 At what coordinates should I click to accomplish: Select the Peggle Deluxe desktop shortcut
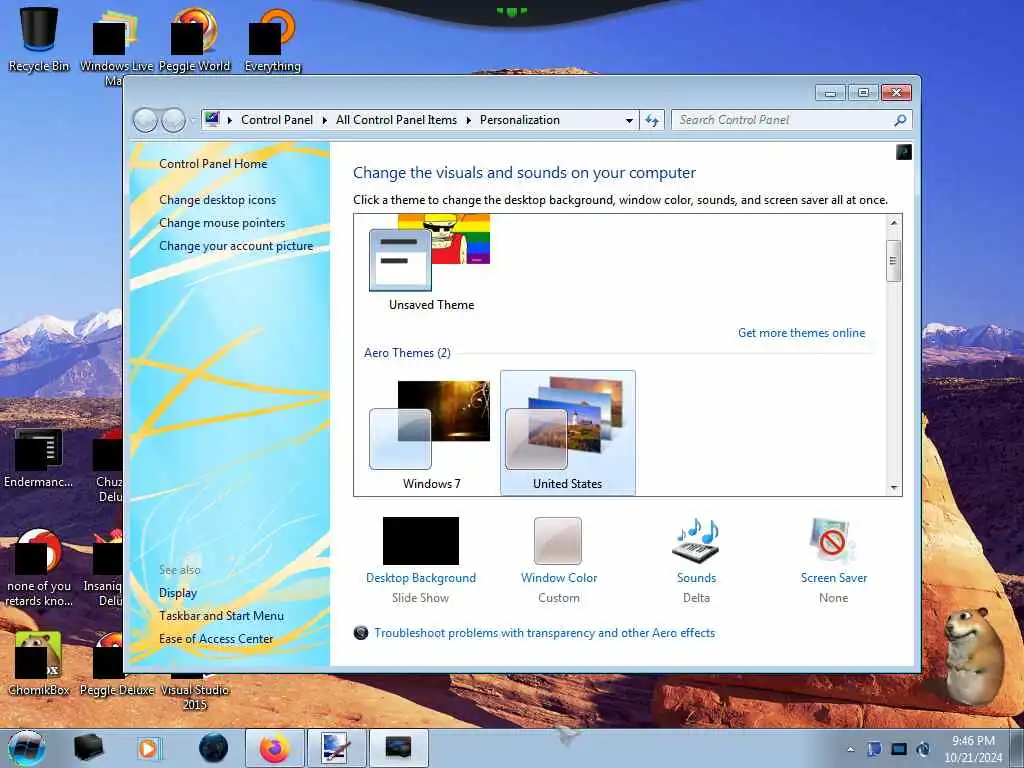click(117, 663)
